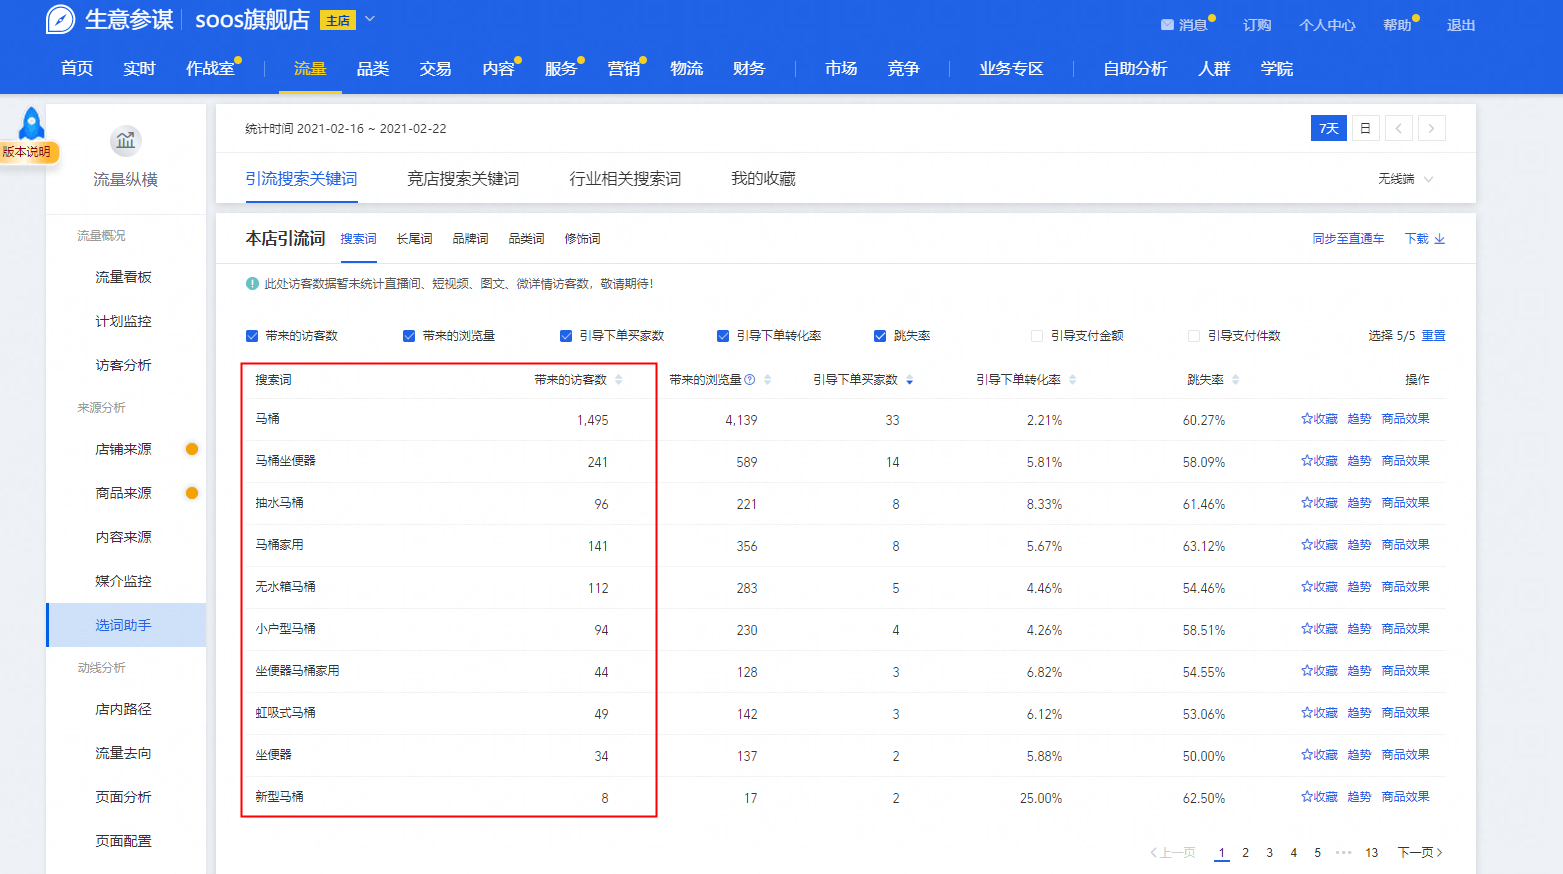The image size is (1563, 874).
Task: Uncheck 跳失率 checkbox
Action: click(x=880, y=336)
